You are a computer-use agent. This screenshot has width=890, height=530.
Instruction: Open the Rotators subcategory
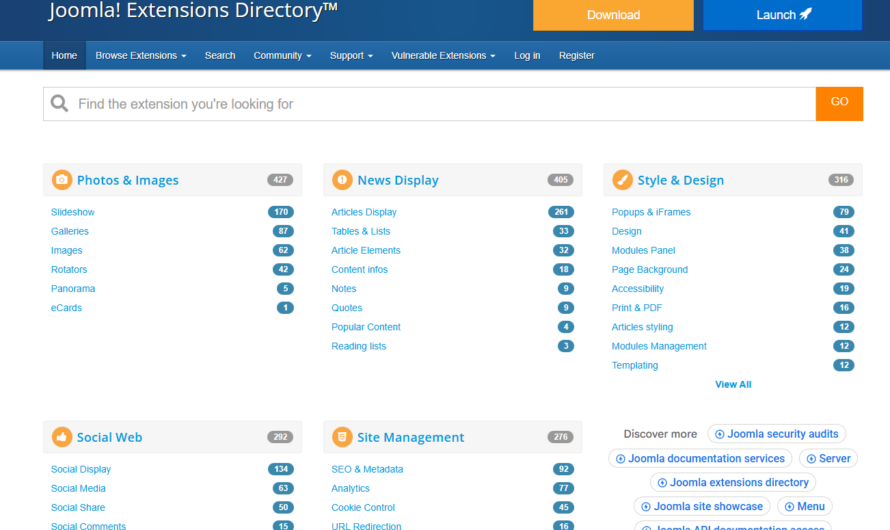pyautogui.click(x=69, y=270)
